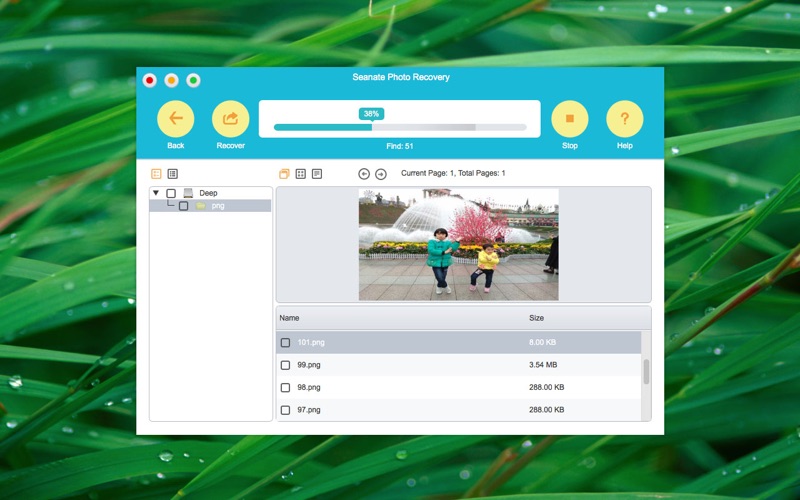Check the 98.png file checkbox
800x500 pixels.
(286, 387)
